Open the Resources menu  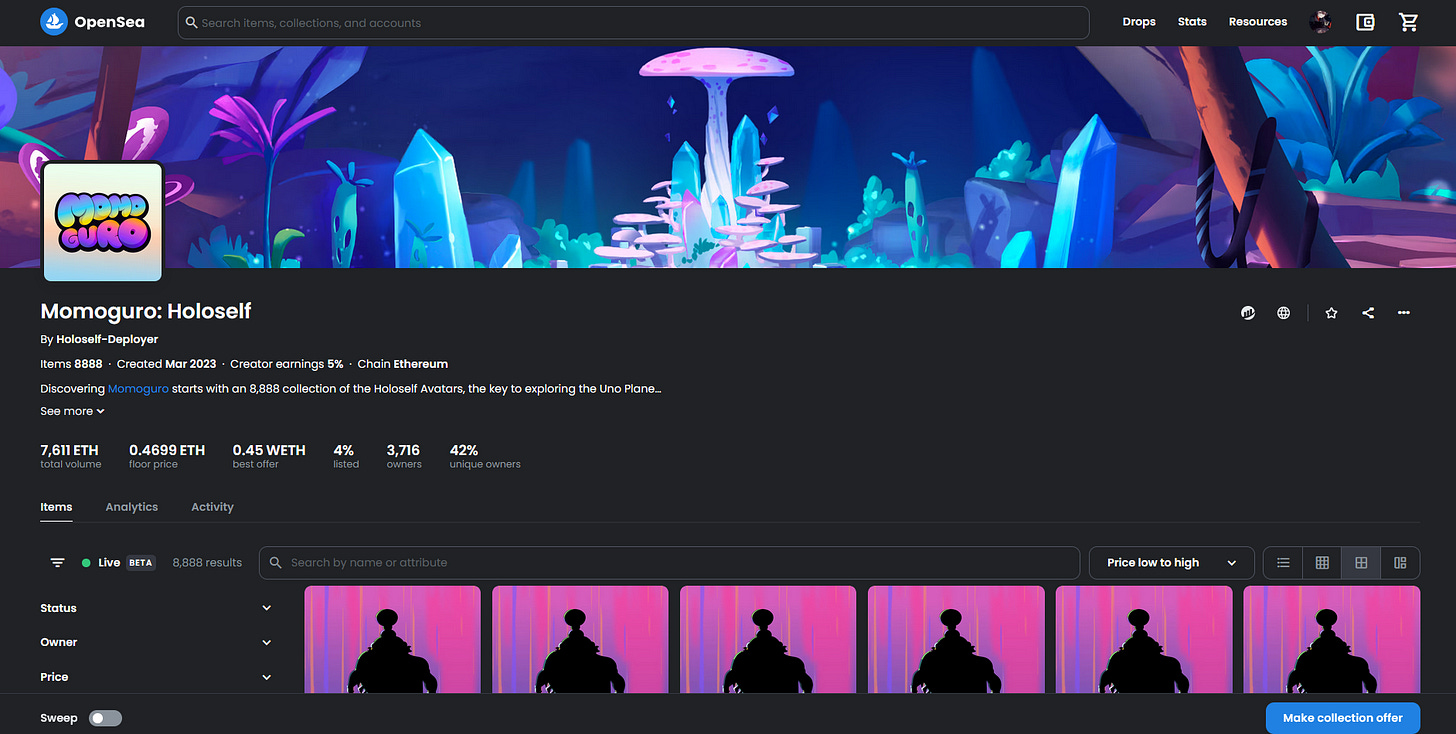coord(1258,22)
